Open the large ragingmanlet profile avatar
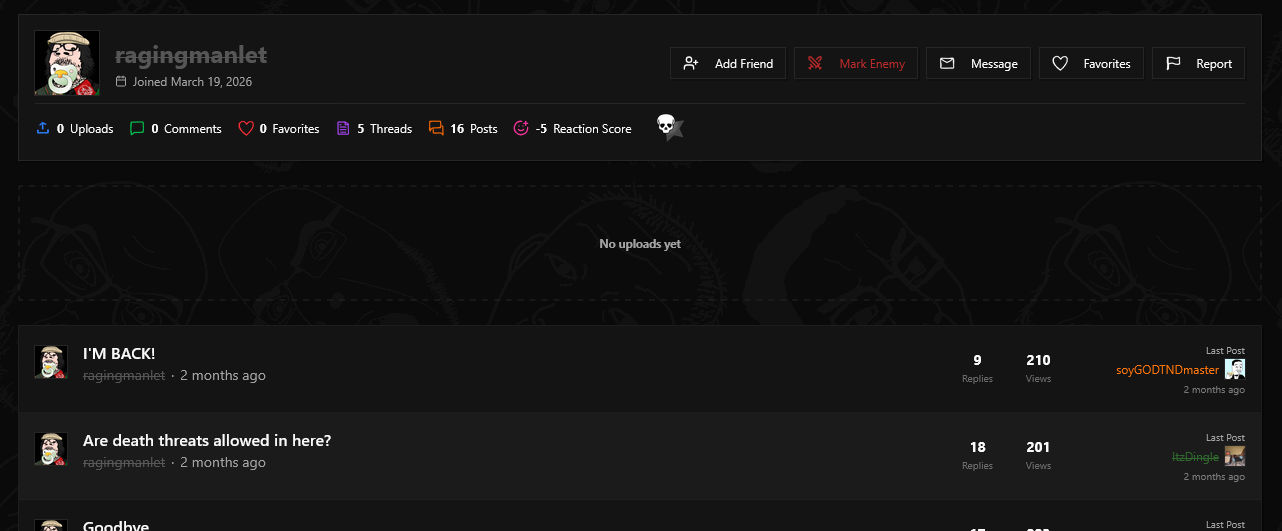Viewport: 1282px width, 531px height. tap(67, 63)
